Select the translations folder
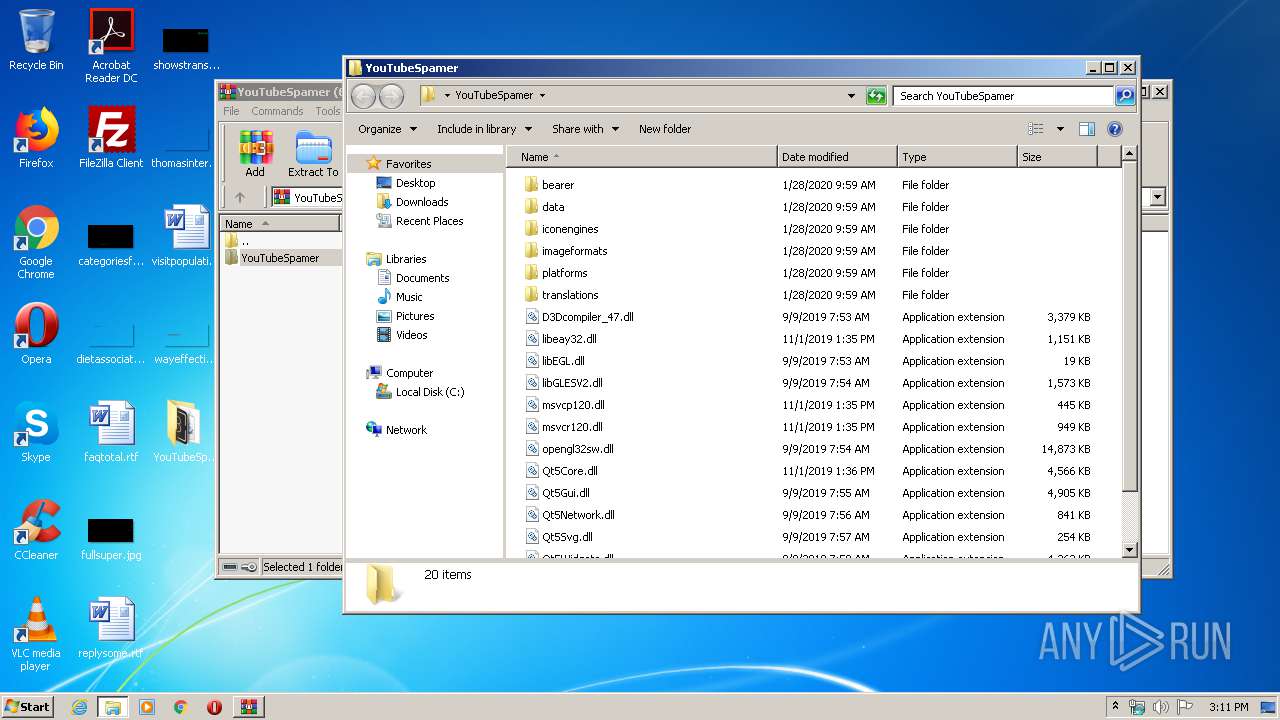Image resolution: width=1280 pixels, height=720 pixels. tap(570, 295)
